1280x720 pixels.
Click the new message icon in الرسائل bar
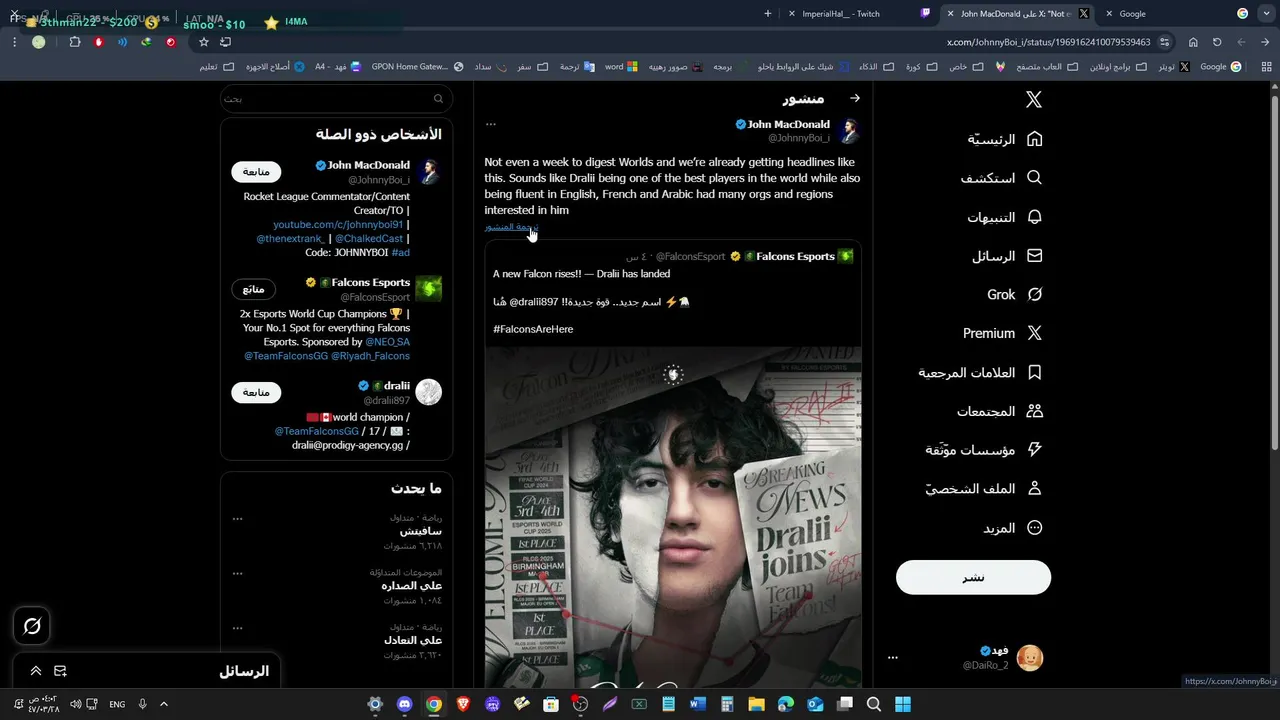point(60,671)
